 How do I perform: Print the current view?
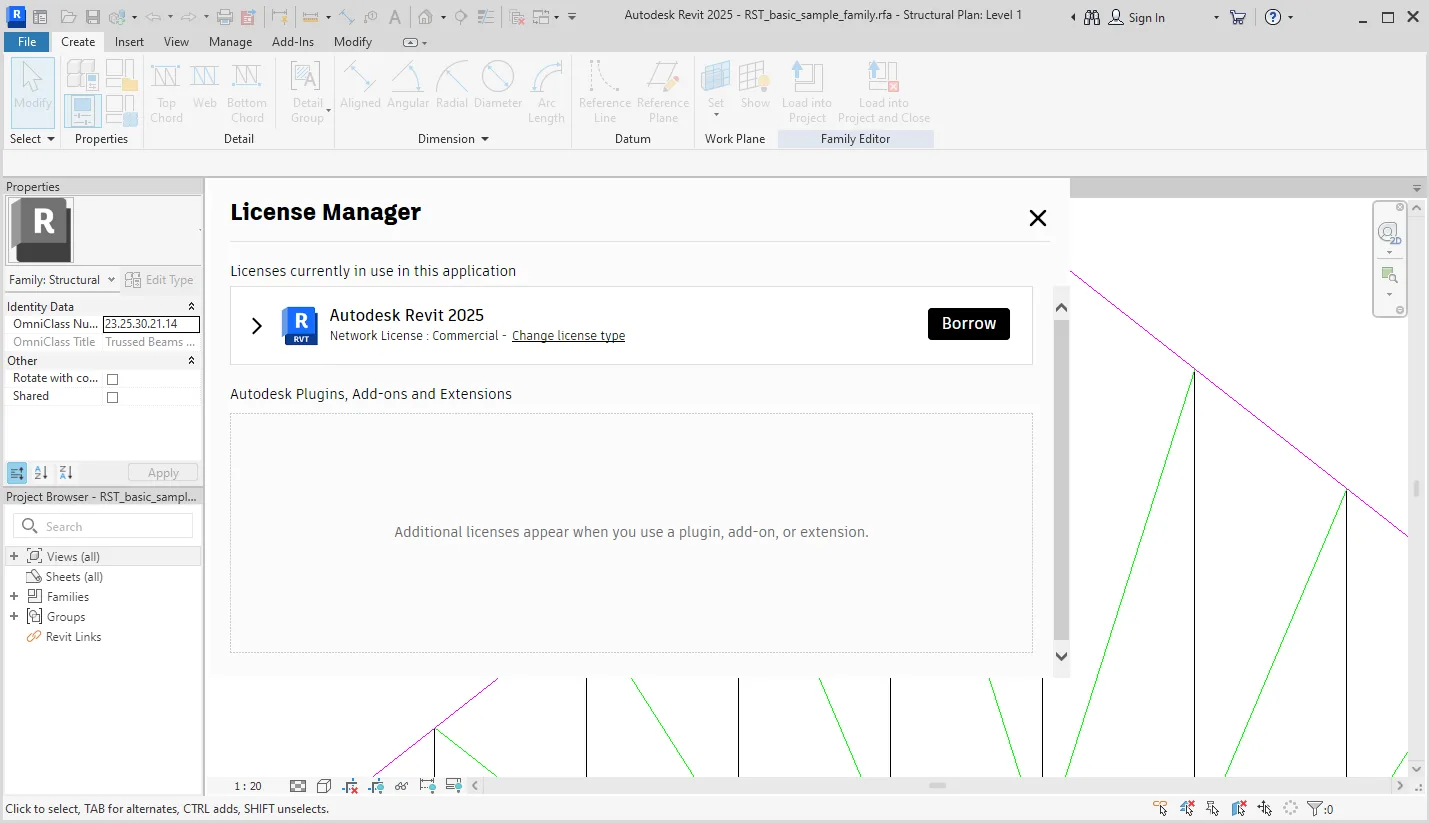225,17
